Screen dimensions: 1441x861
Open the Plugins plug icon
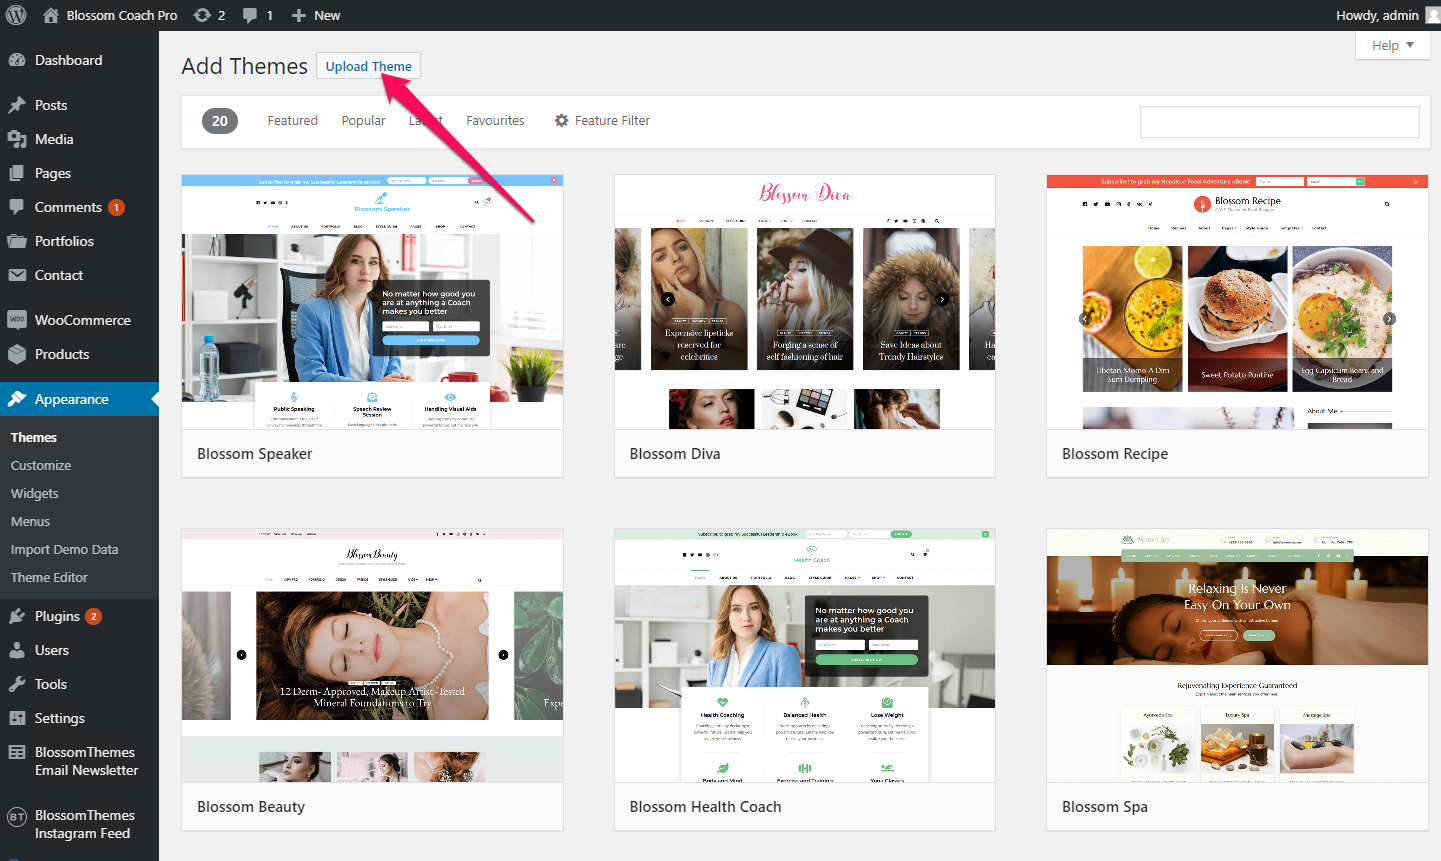pos(17,616)
